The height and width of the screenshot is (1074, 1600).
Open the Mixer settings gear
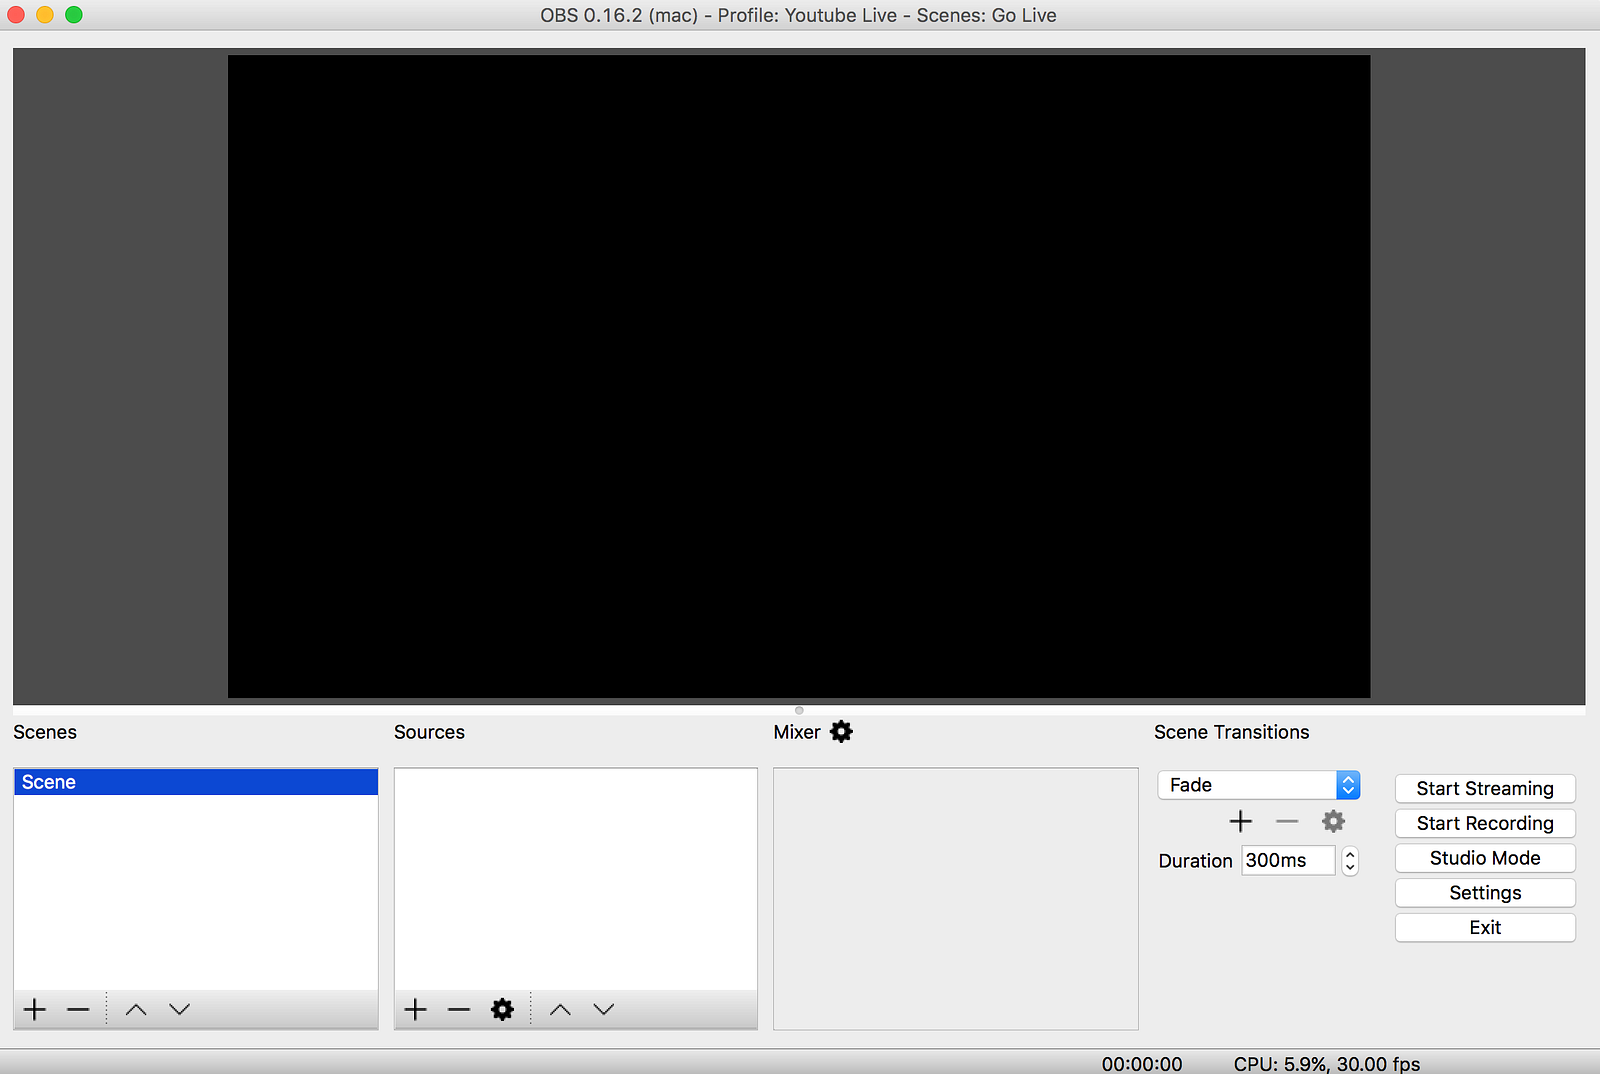[x=842, y=732]
